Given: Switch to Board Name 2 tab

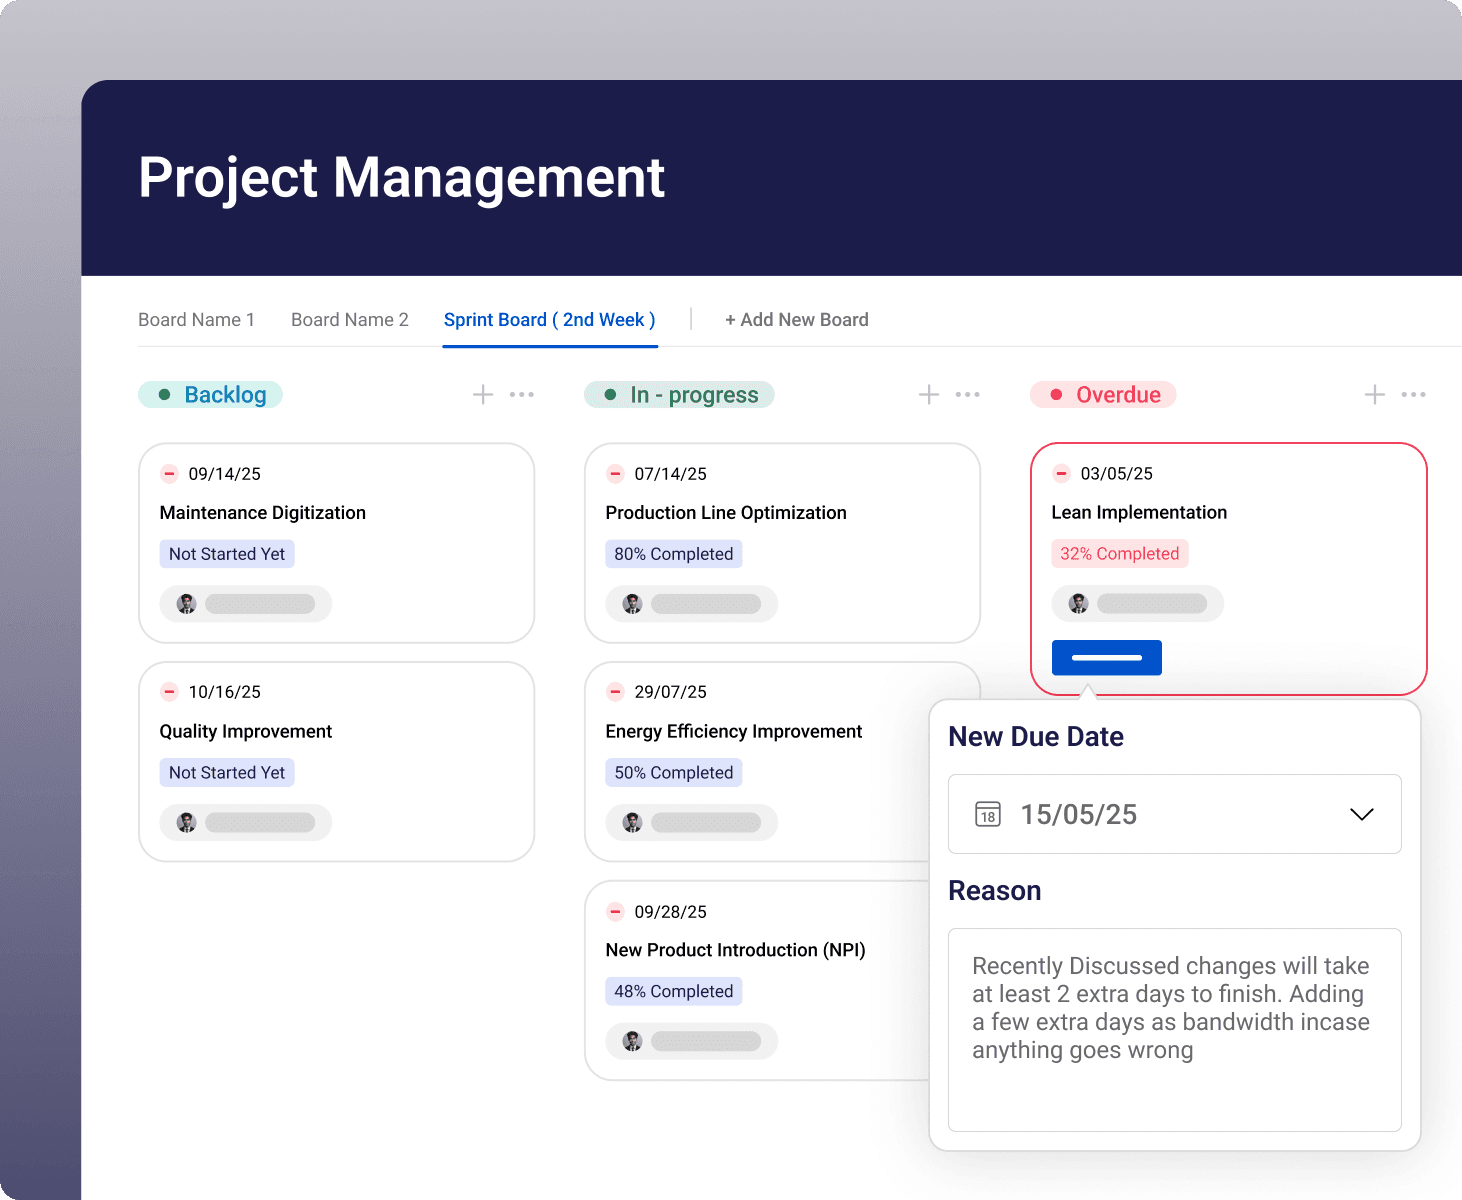Looking at the screenshot, I should (350, 320).
